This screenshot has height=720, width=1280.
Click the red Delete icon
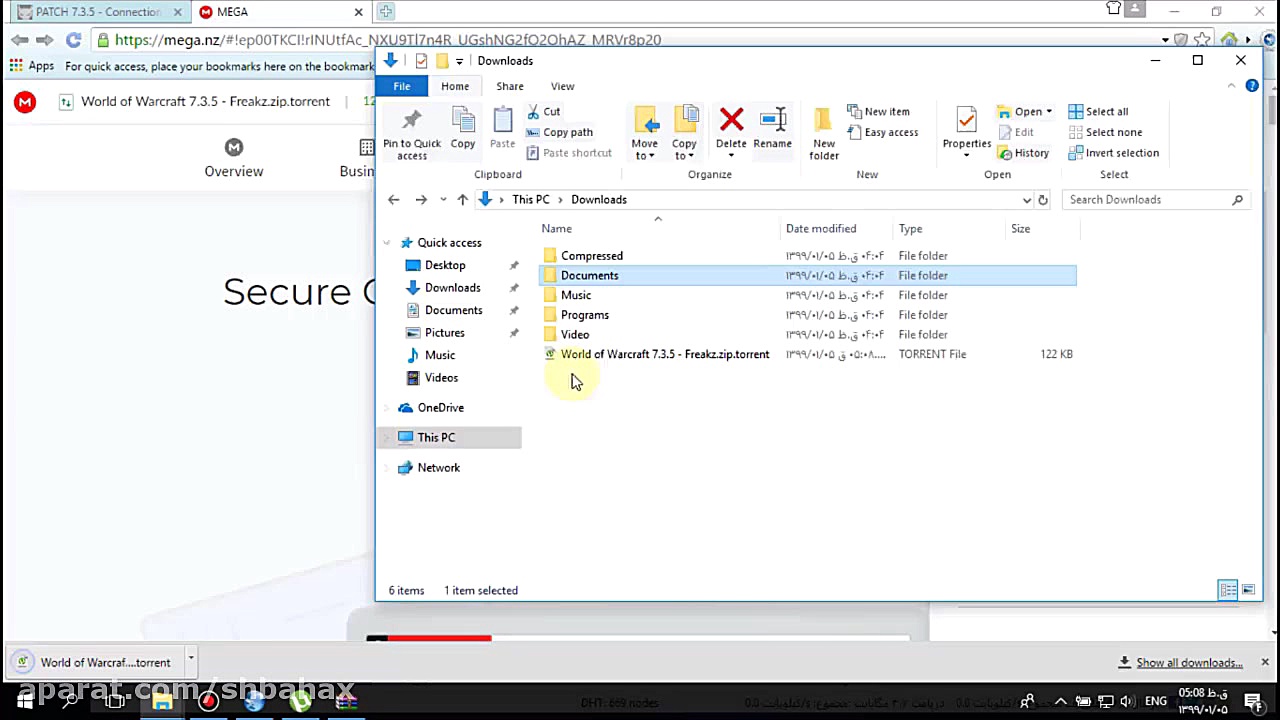(x=731, y=121)
